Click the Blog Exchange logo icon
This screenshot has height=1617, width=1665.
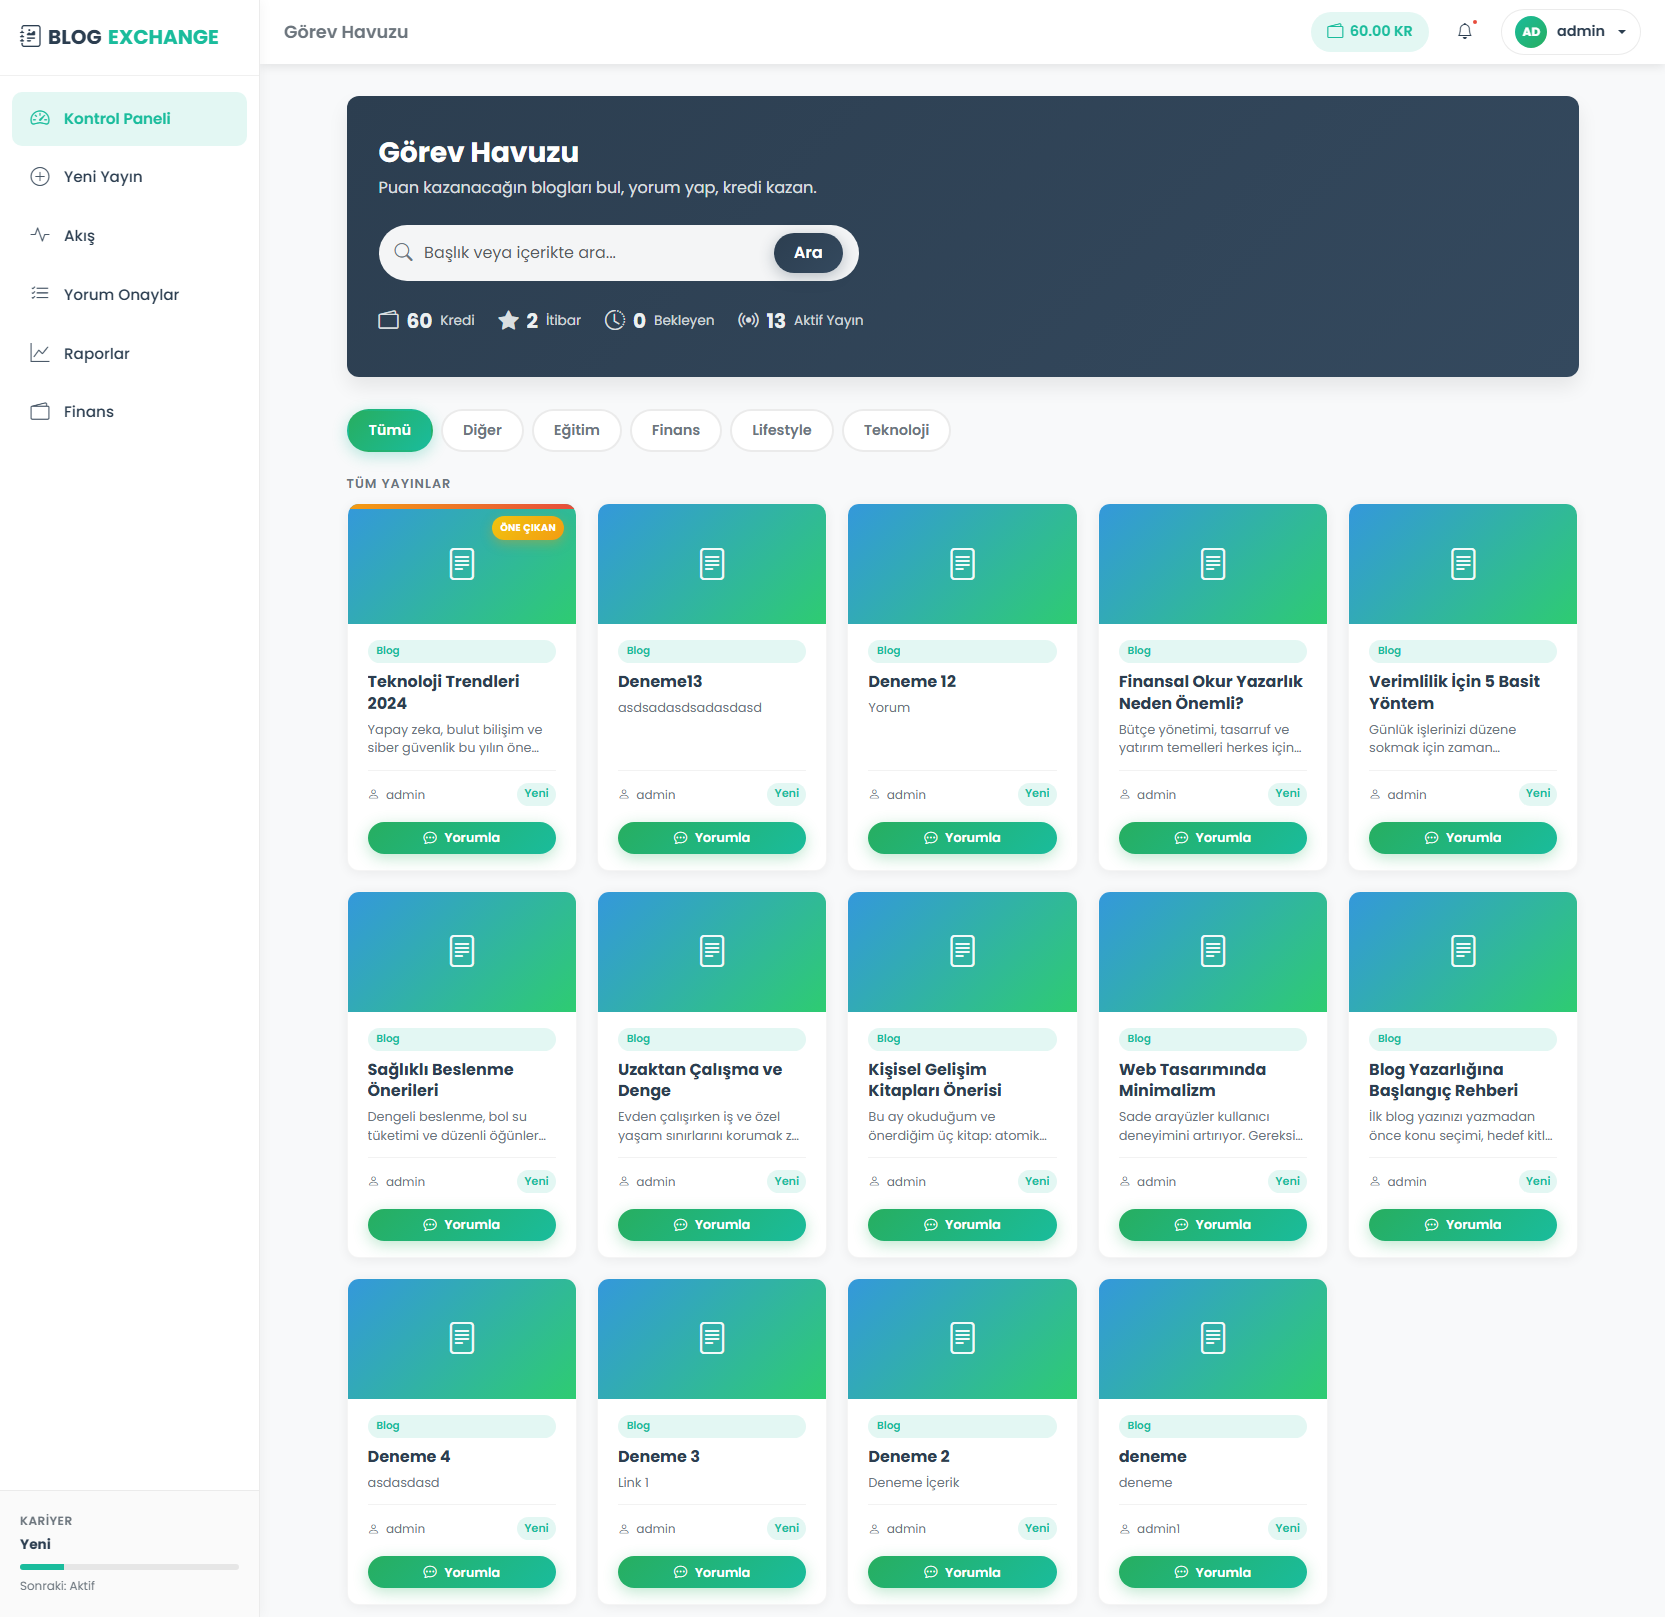point(30,37)
